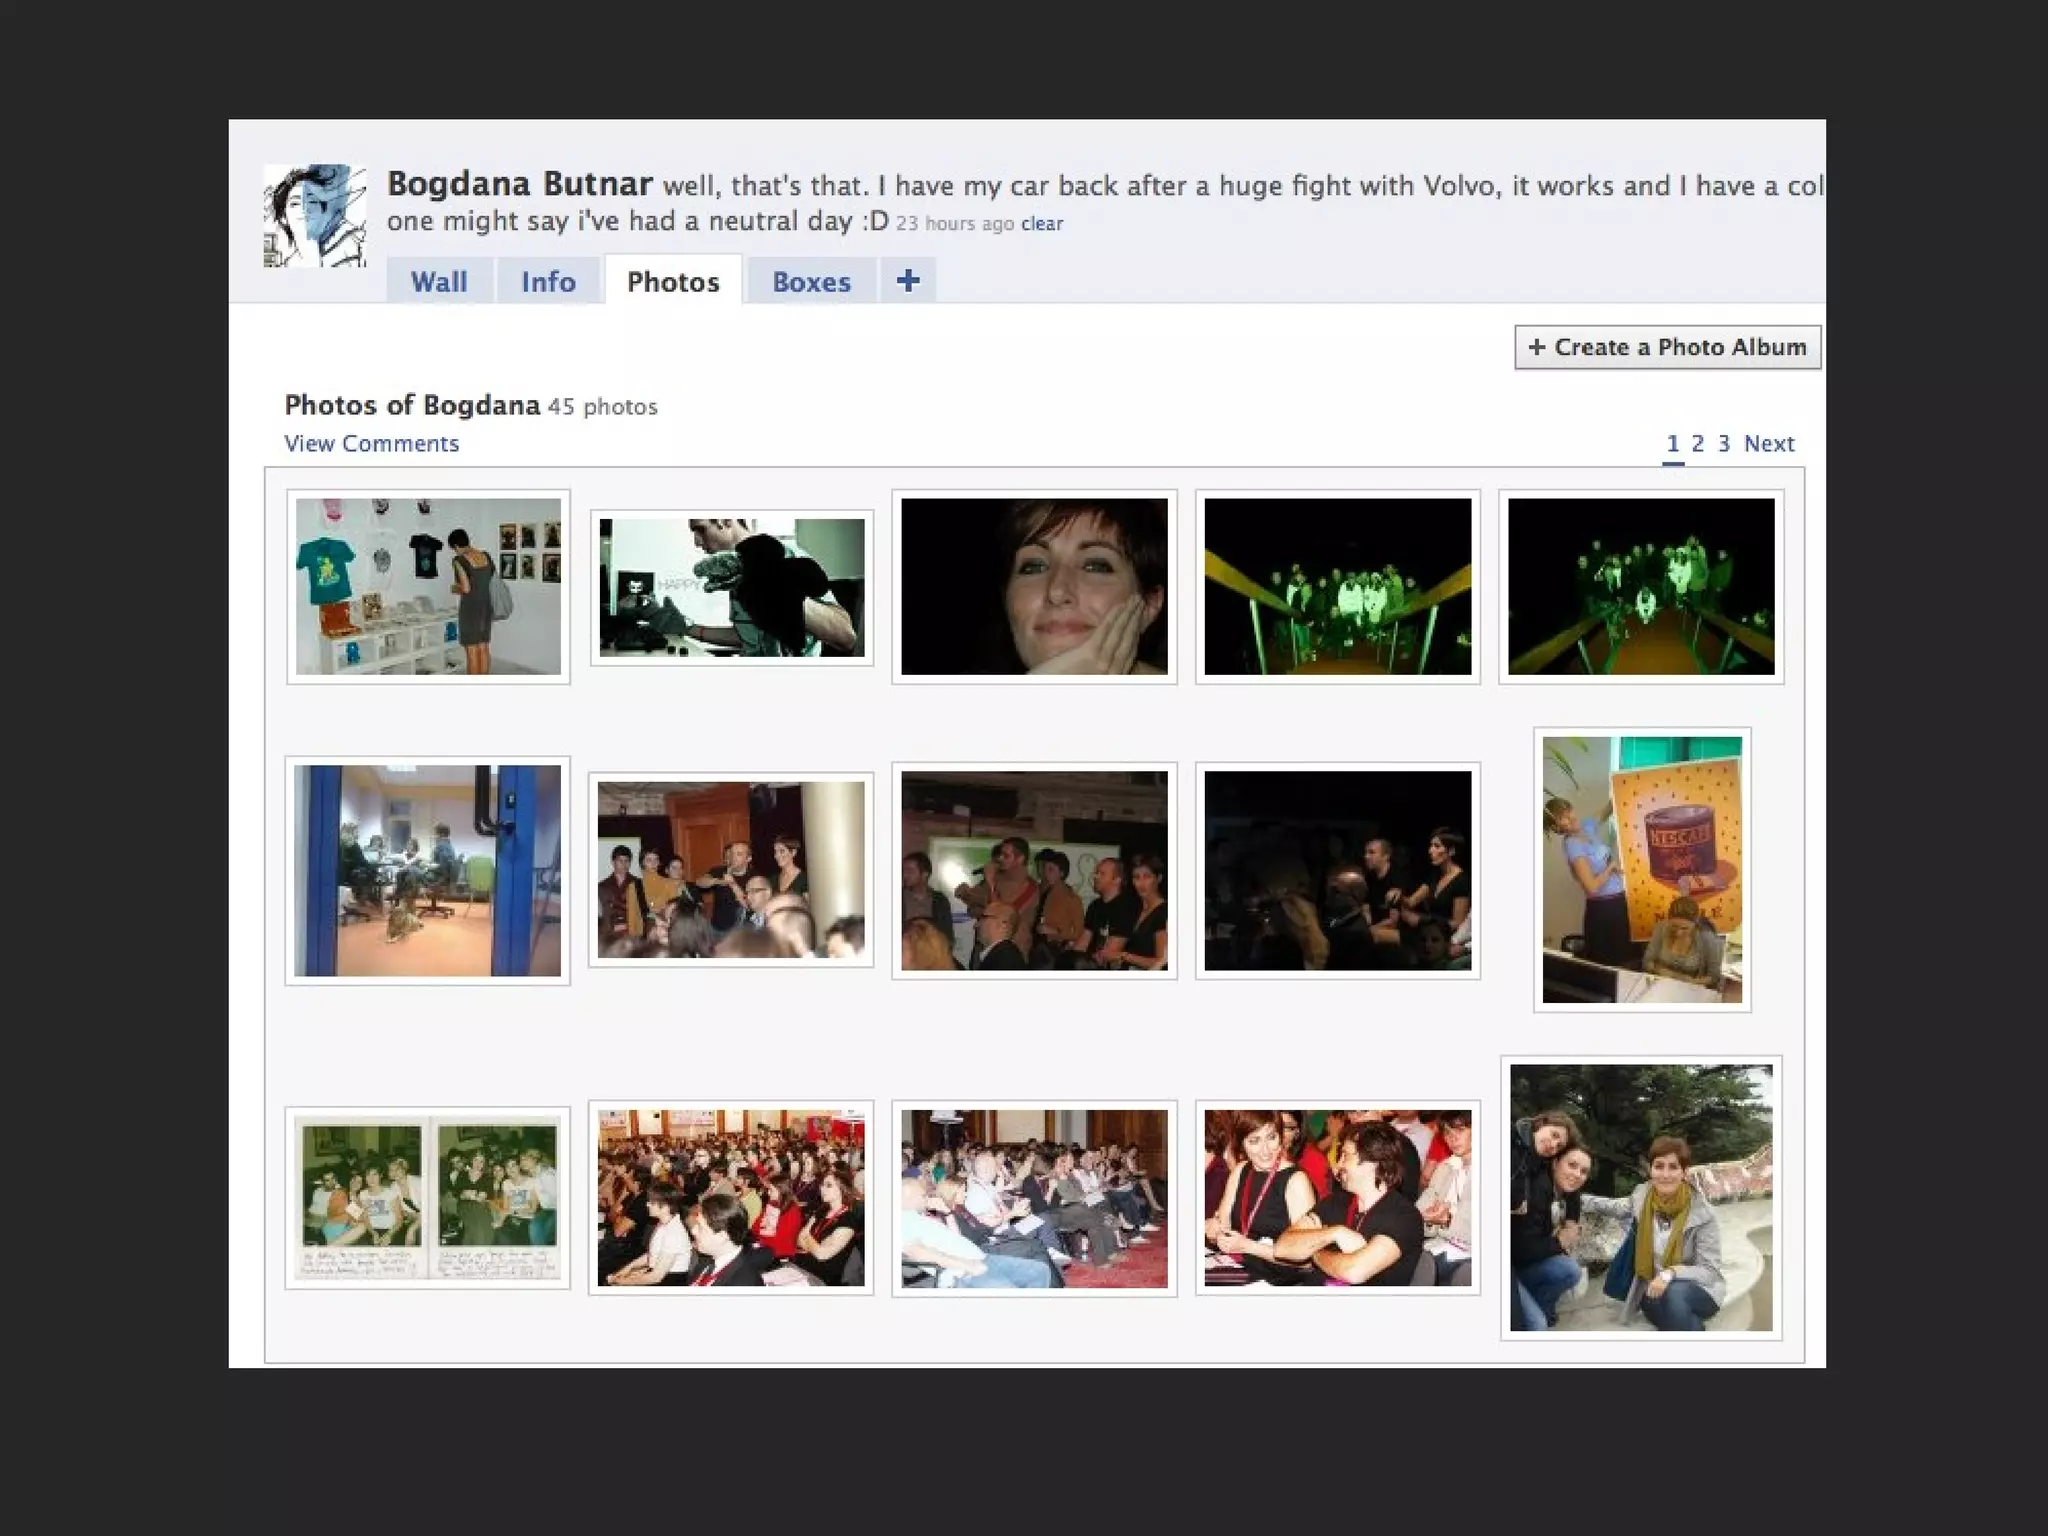Click the plus tab to add a tab

point(908,281)
